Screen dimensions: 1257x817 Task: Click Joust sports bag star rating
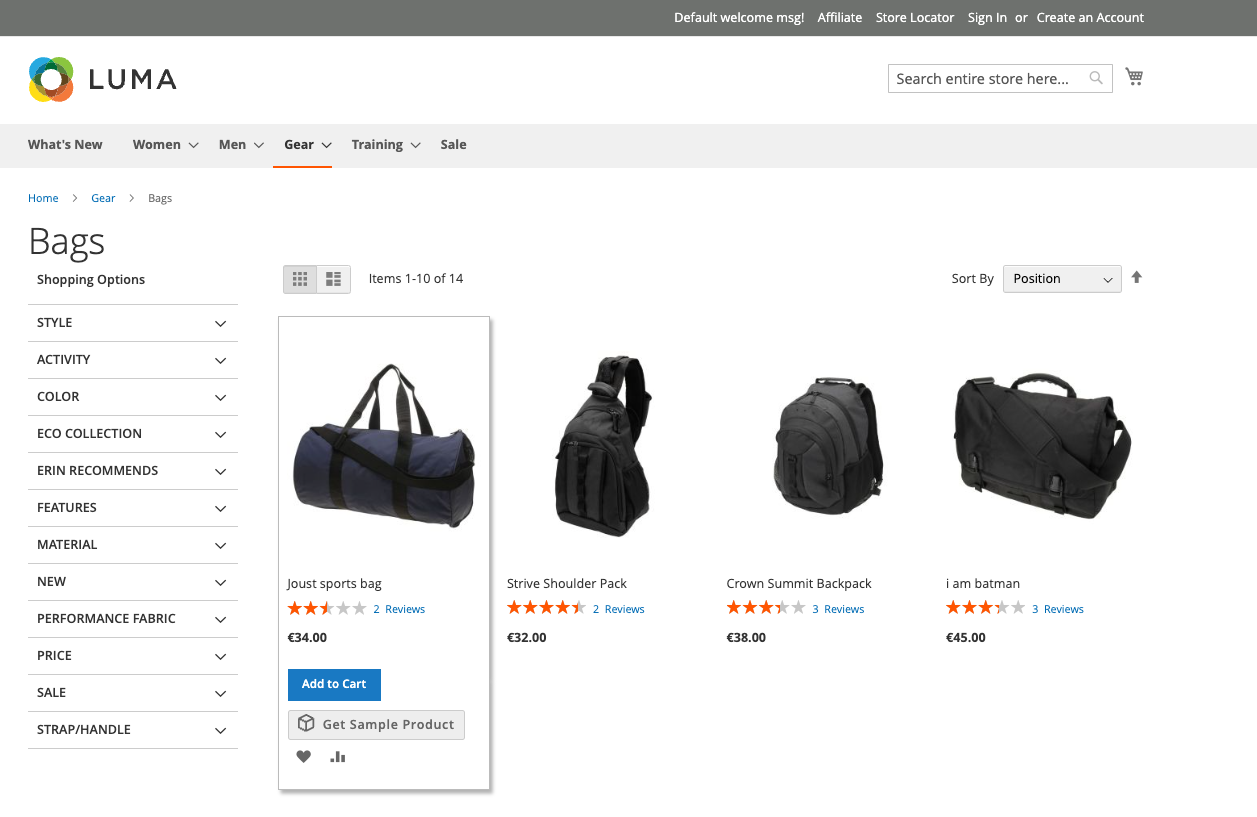[326, 608]
